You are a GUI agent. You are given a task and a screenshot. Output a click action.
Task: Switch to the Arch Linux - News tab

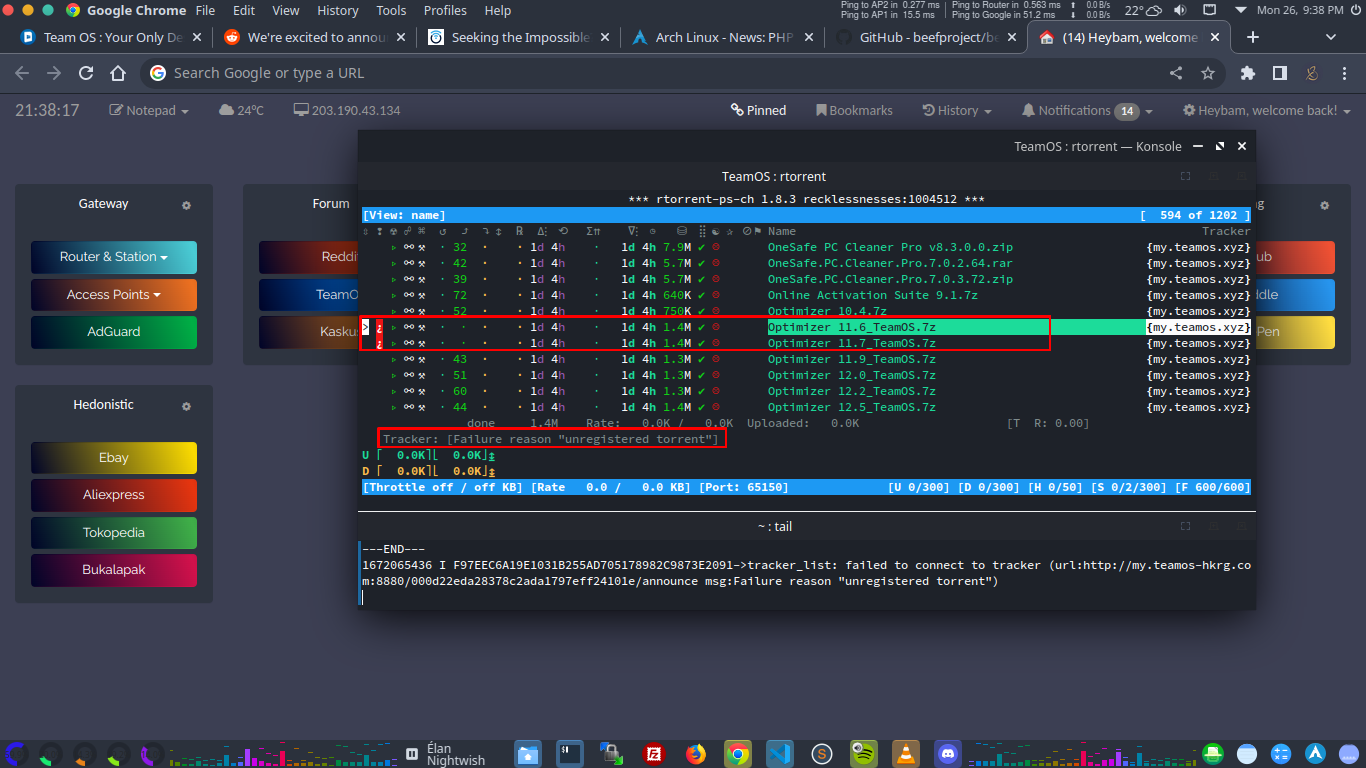721,37
